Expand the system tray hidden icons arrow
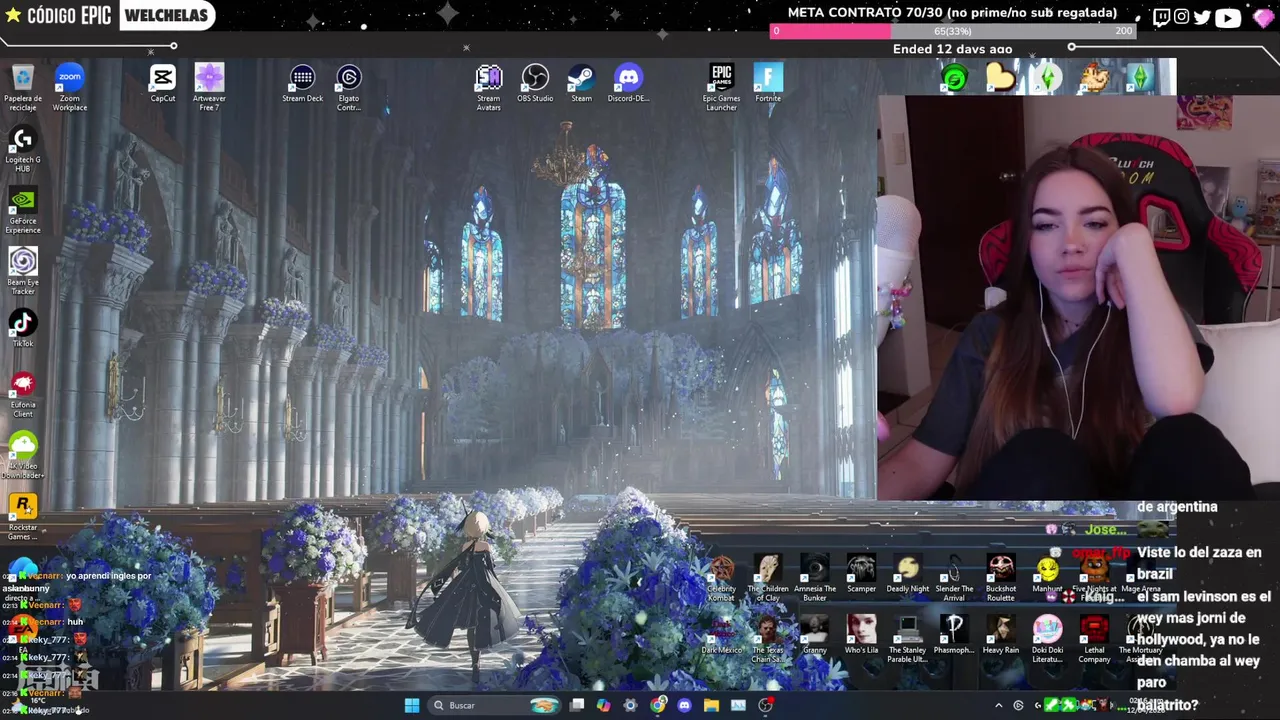Viewport: 1280px width, 720px height. [998, 705]
